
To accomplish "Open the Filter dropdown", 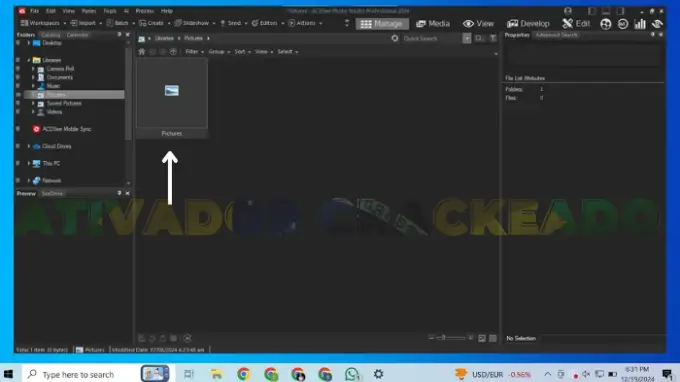I will pyautogui.click(x=194, y=52).
